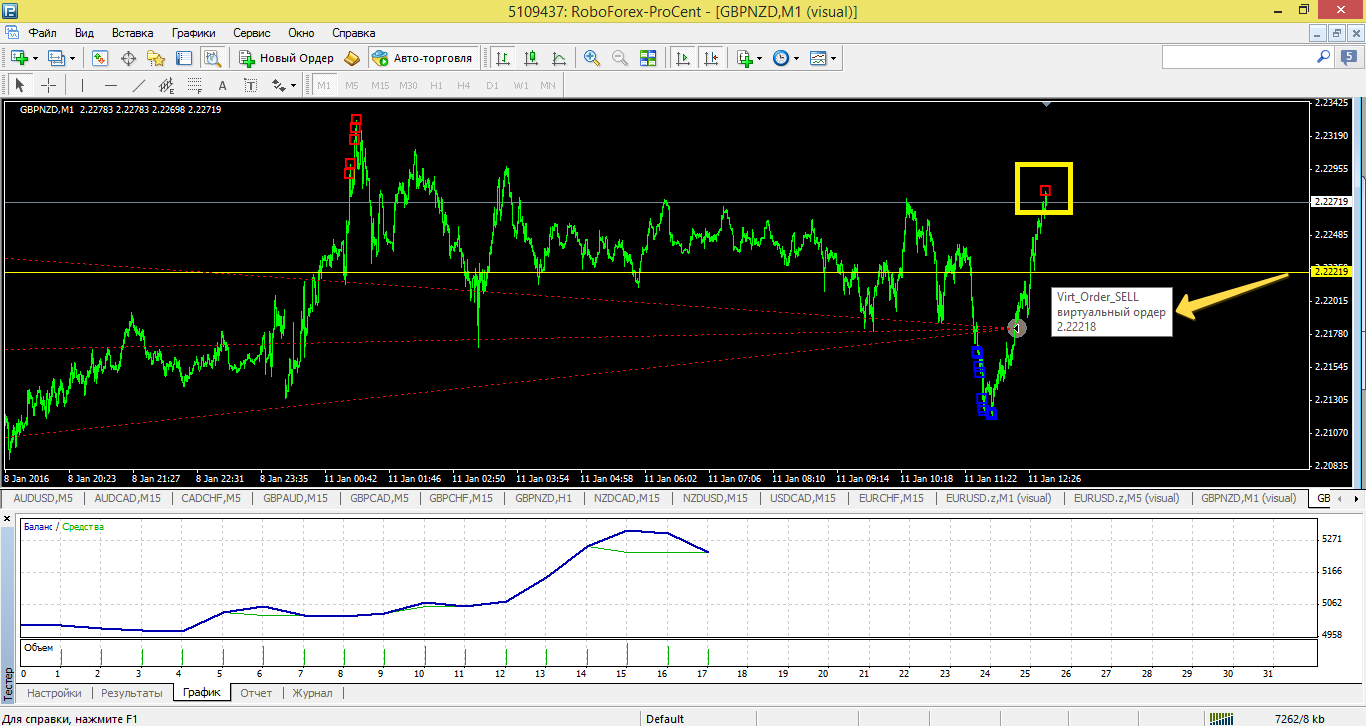Image resolution: width=1366 pixels, height=726 pixels.
Task: Select the line chart icon
Action: pos(559,58)
